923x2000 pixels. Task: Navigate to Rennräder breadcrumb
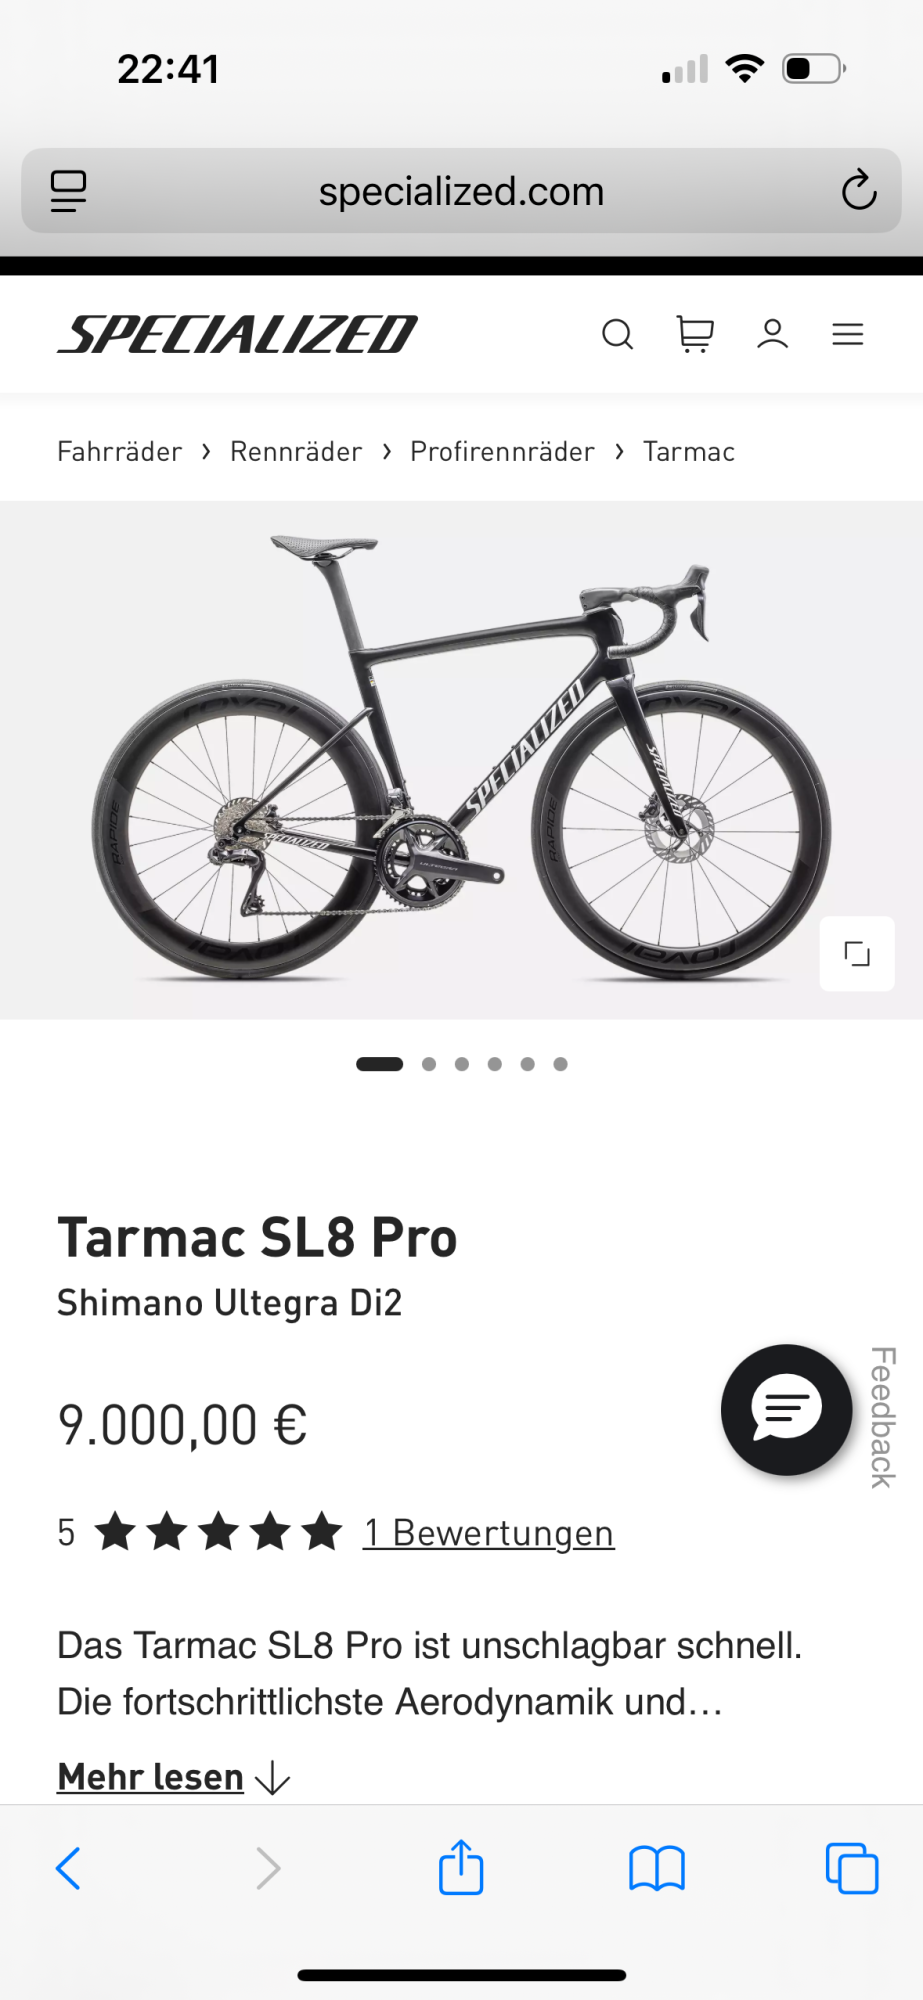296,452
